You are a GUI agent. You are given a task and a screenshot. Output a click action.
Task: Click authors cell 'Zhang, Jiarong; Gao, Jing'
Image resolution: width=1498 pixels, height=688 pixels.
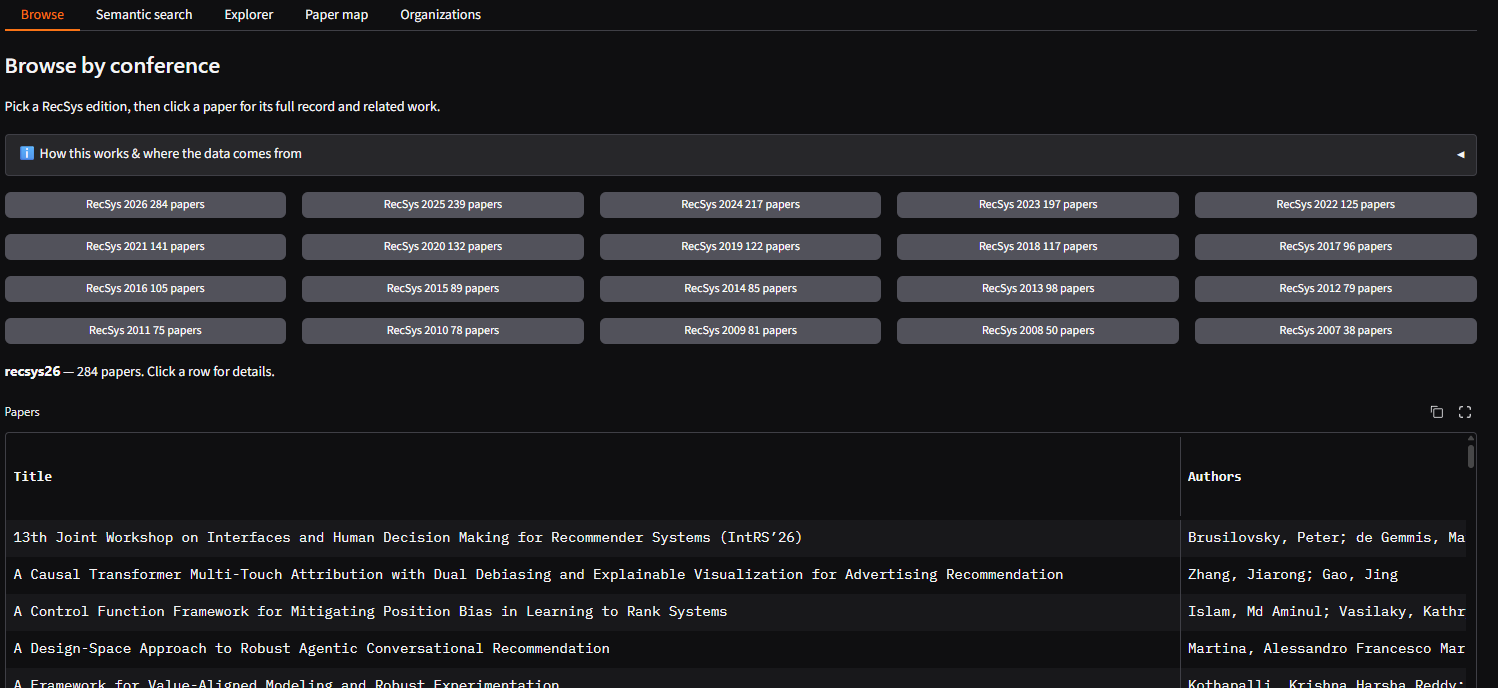click(x=1323, y=575)
